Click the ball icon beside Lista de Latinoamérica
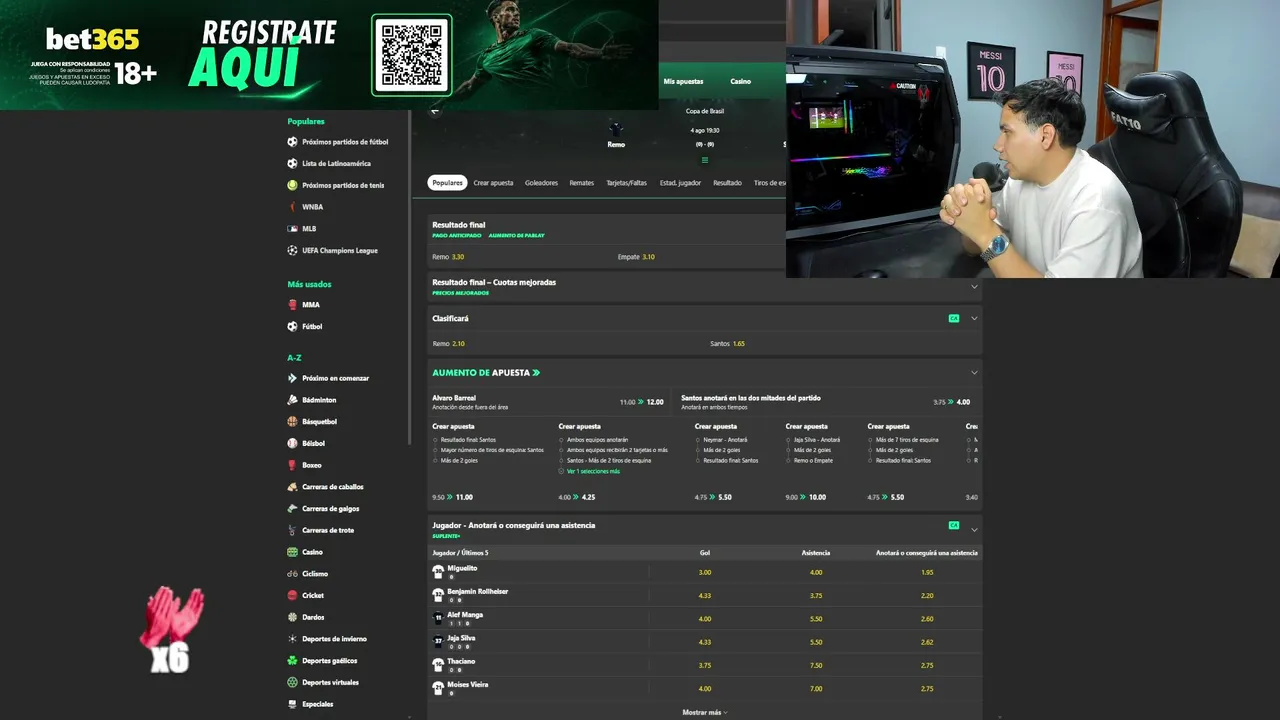 (292, 164)
